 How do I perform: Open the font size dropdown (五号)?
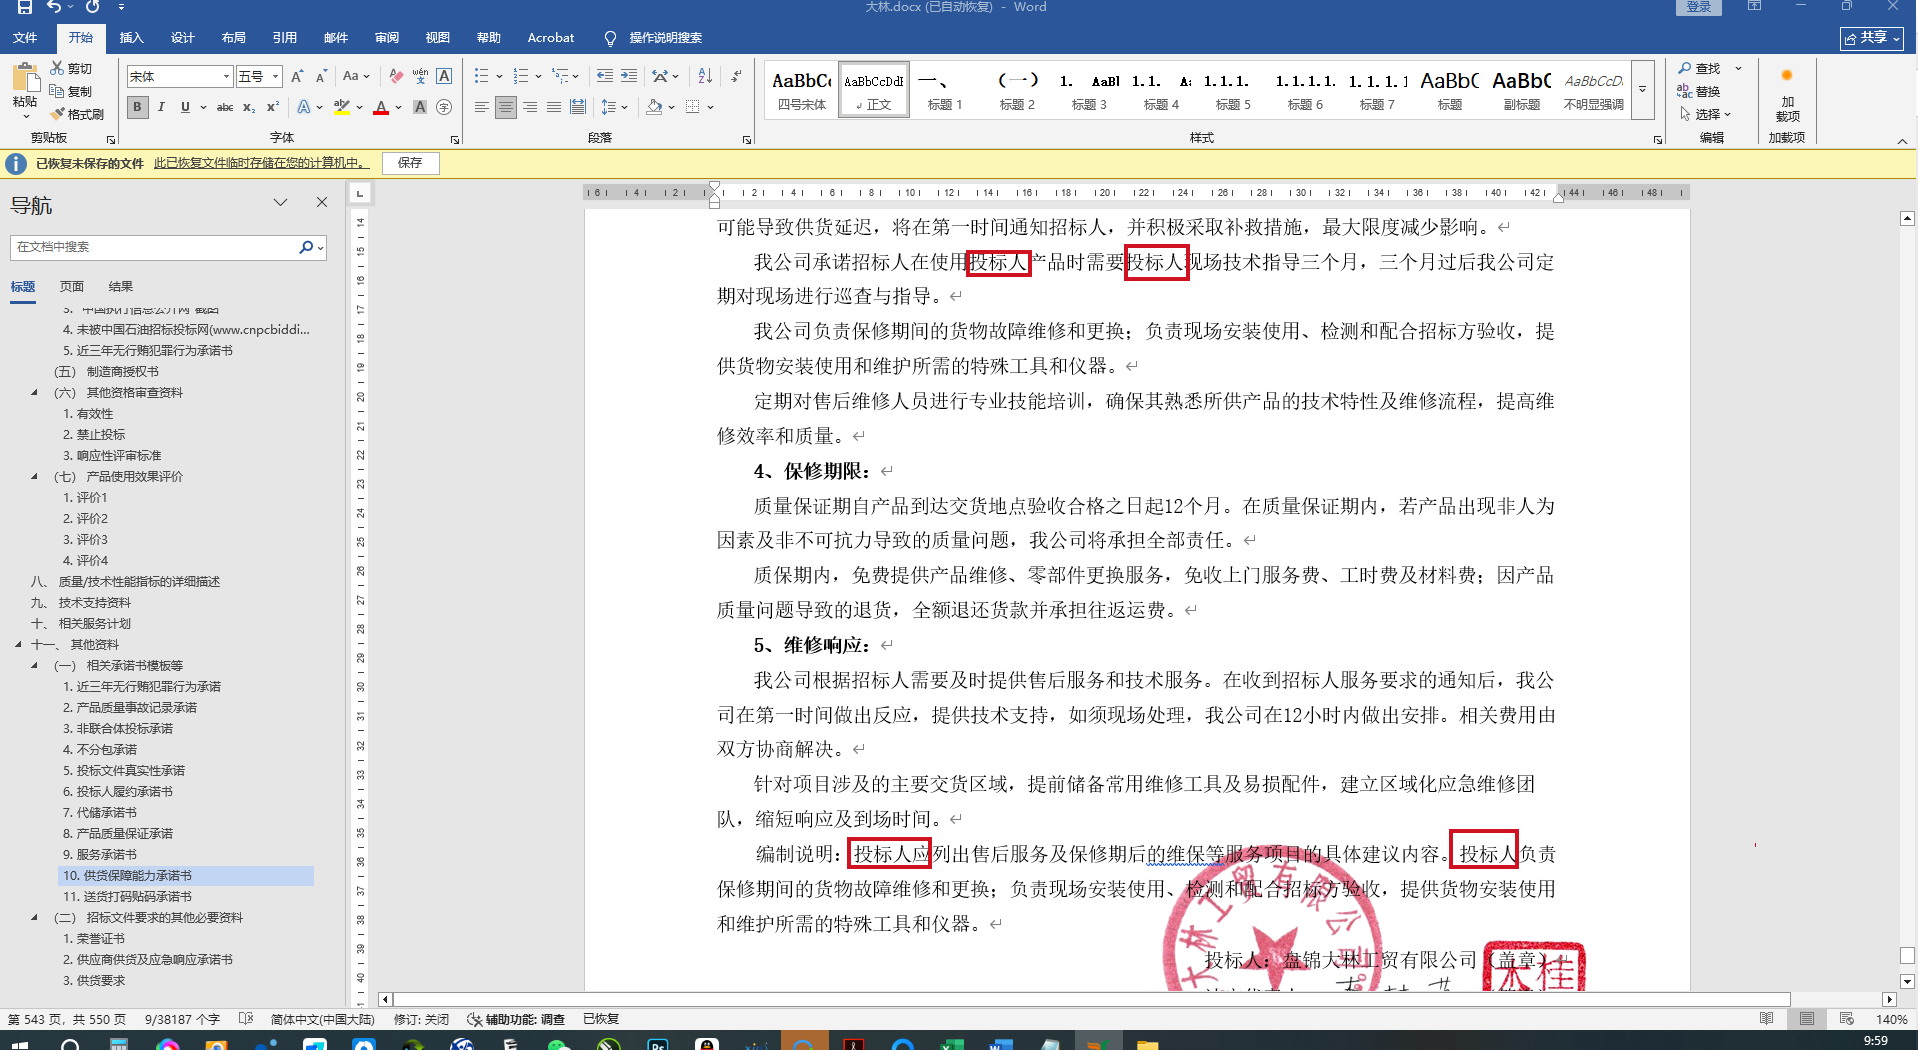tap(276, 76)
